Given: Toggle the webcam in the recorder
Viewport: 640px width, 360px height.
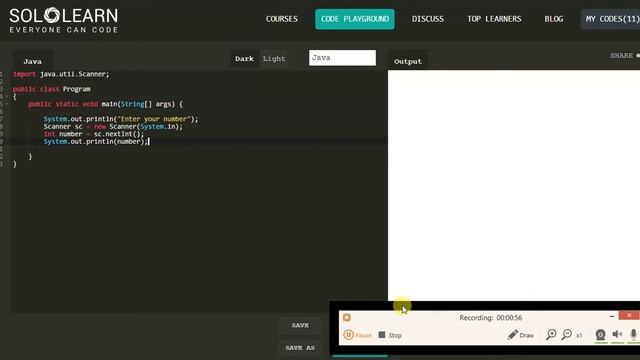Looking at the screenshot, I should [600, 335].
